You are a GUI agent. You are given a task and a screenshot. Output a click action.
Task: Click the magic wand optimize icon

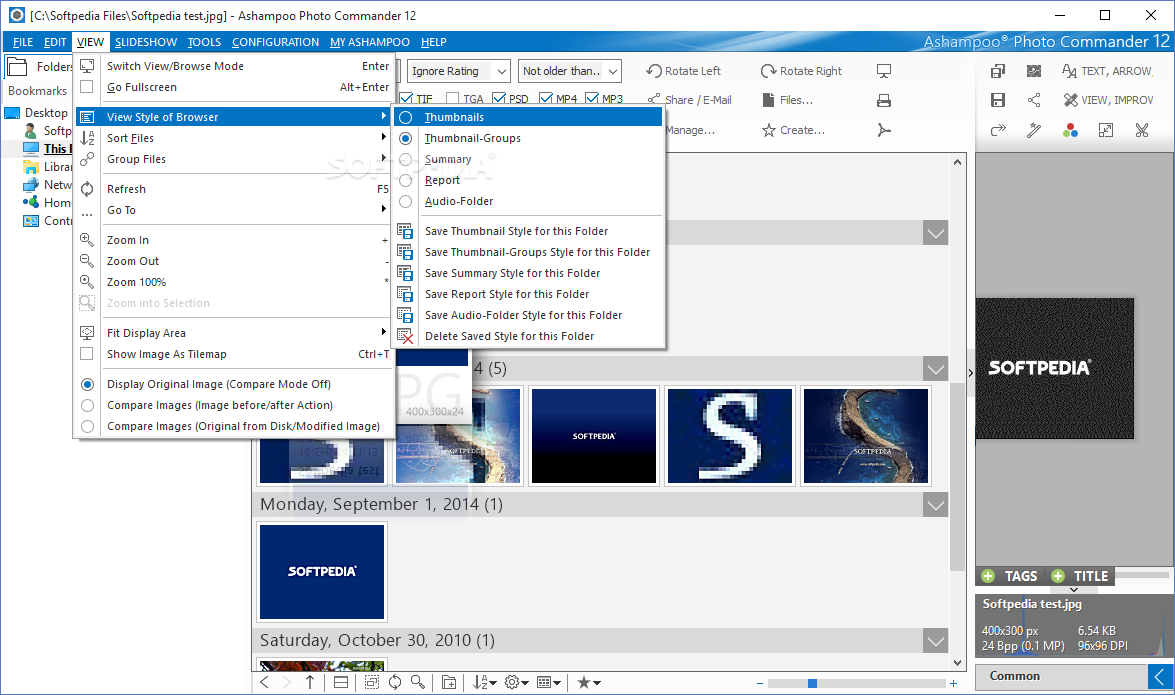coord(1033,130)
